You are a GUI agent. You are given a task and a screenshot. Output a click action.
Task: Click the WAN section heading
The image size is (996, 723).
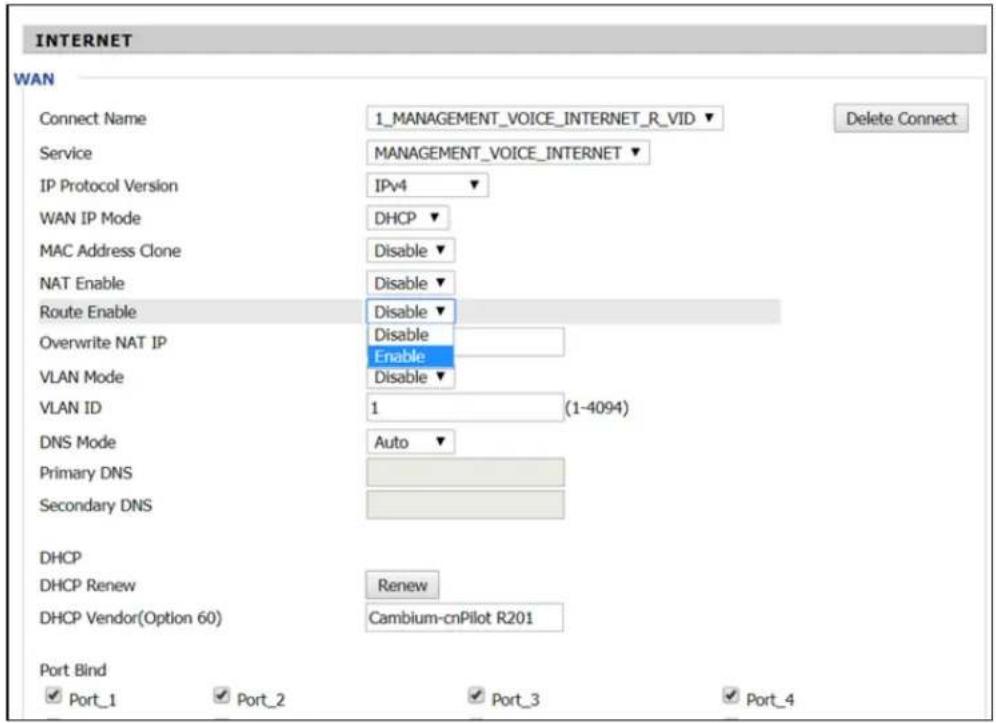click(x=34, y=79)
